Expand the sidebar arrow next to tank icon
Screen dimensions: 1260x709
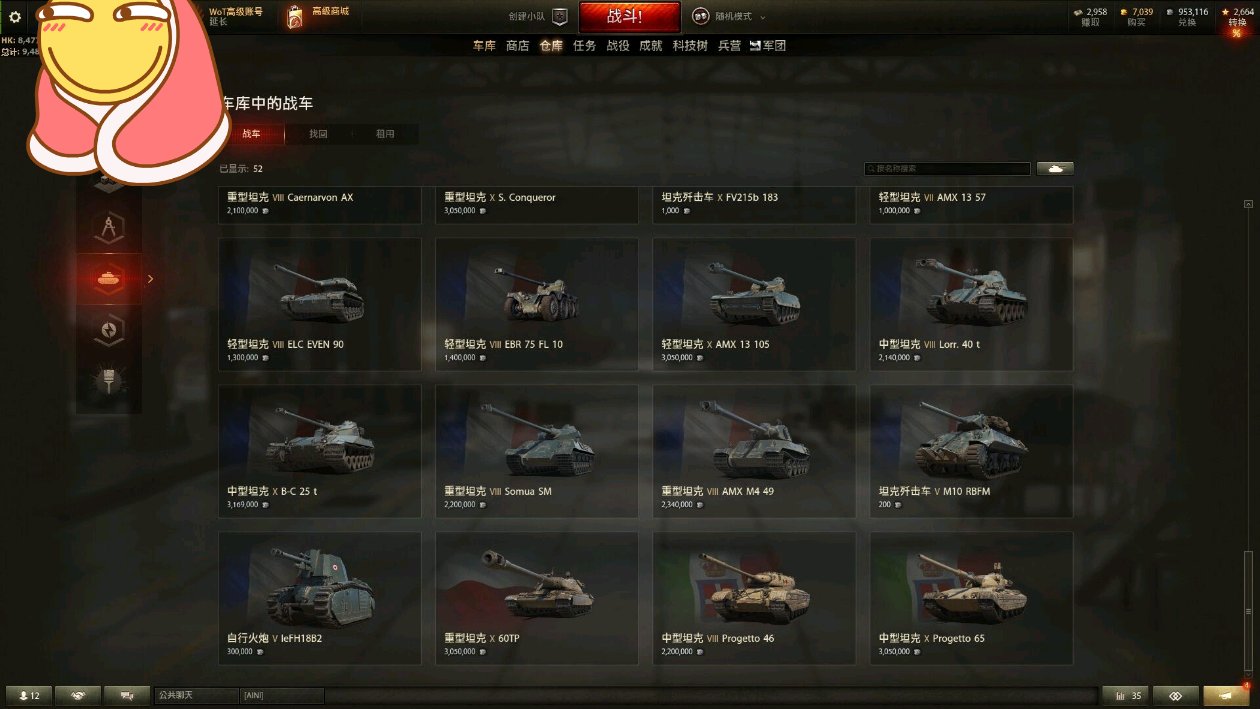(x=151, y=279)
